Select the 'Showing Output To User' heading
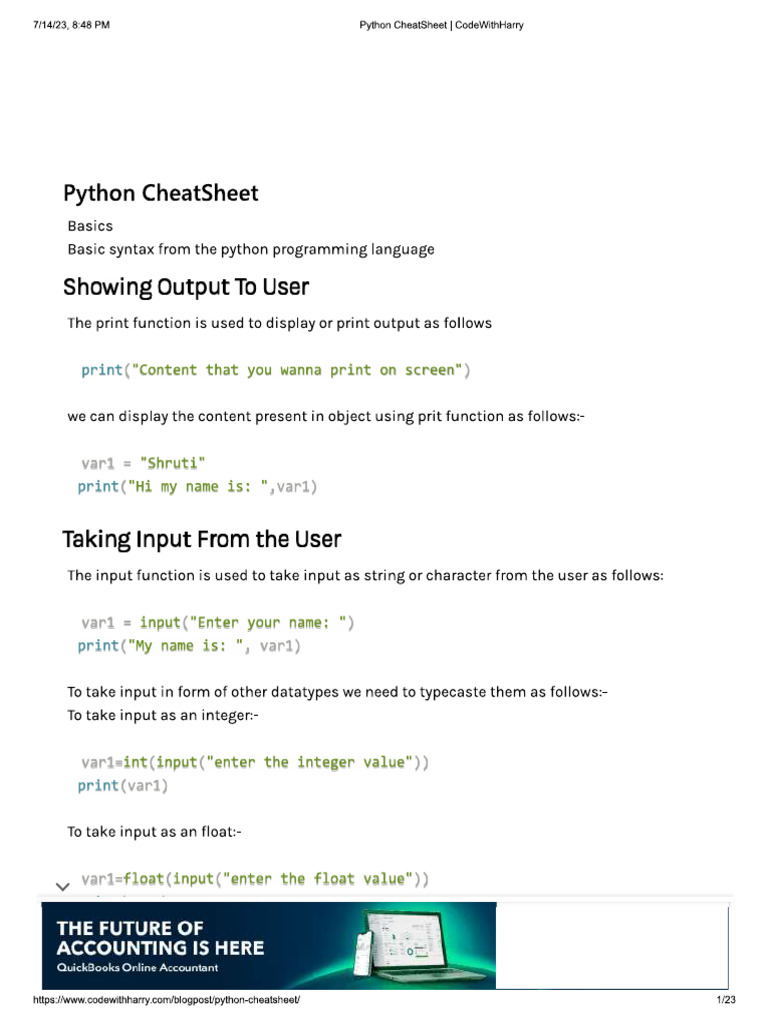 [186, 288]
